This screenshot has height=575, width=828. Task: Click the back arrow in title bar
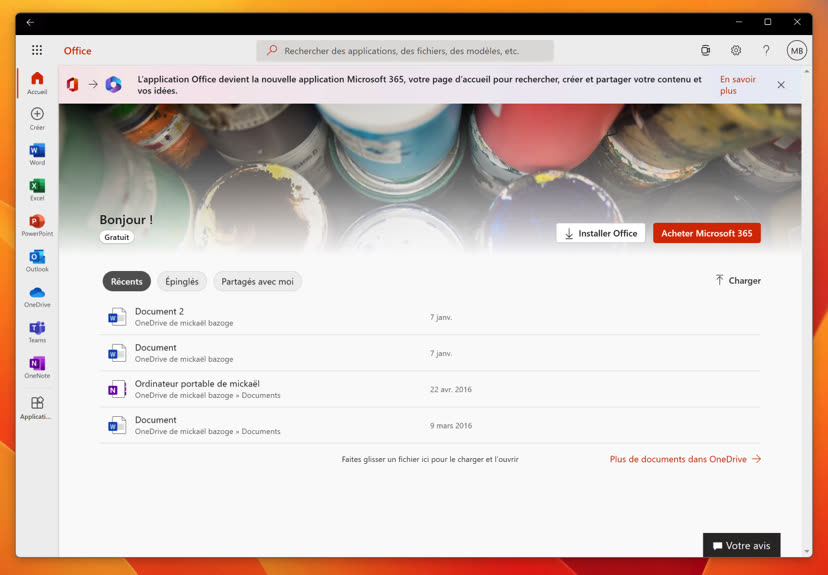click(30, 22)
